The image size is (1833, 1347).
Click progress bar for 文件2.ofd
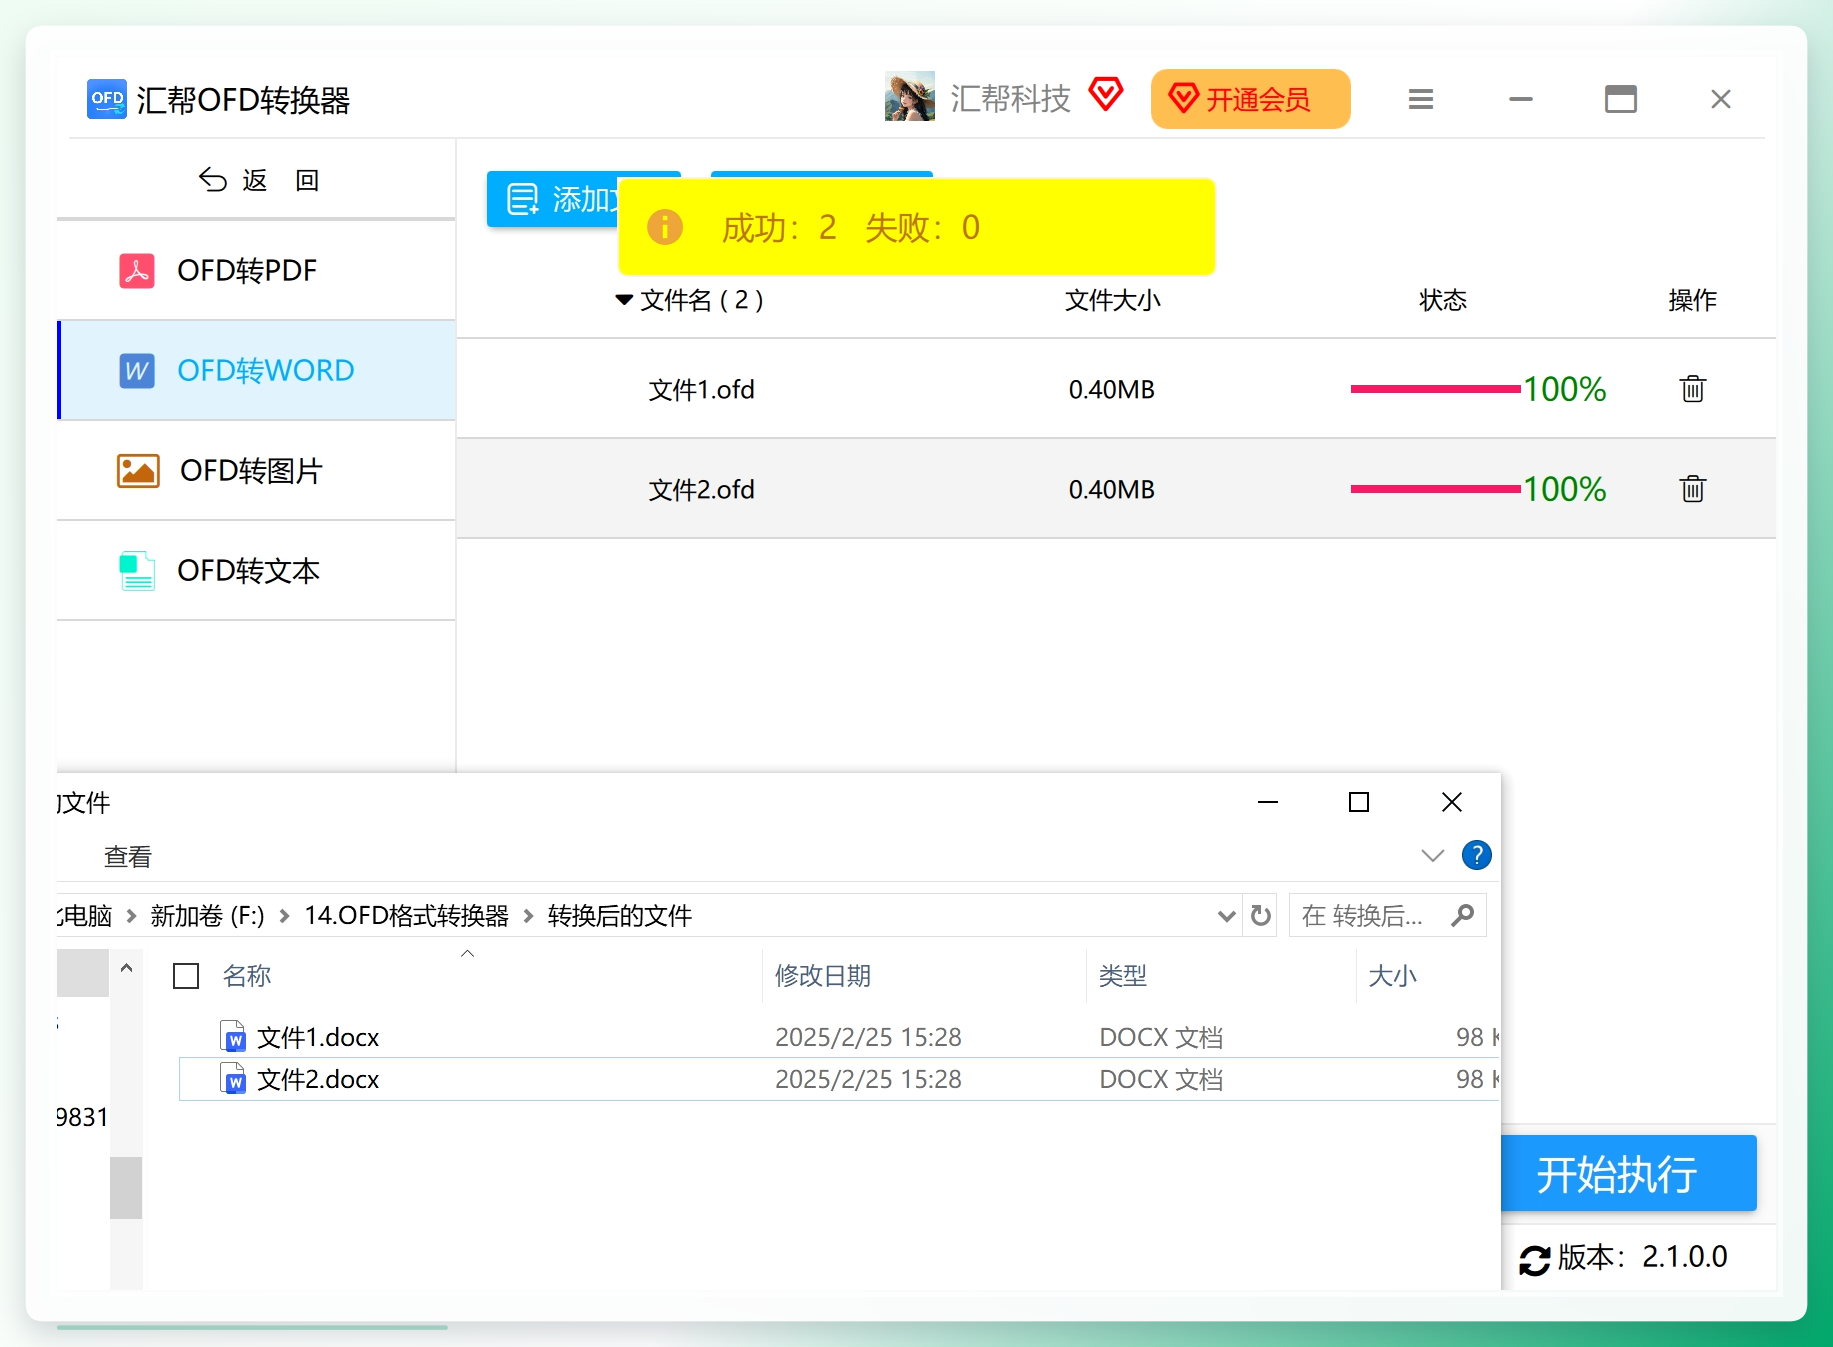(x=1436, y=489)
